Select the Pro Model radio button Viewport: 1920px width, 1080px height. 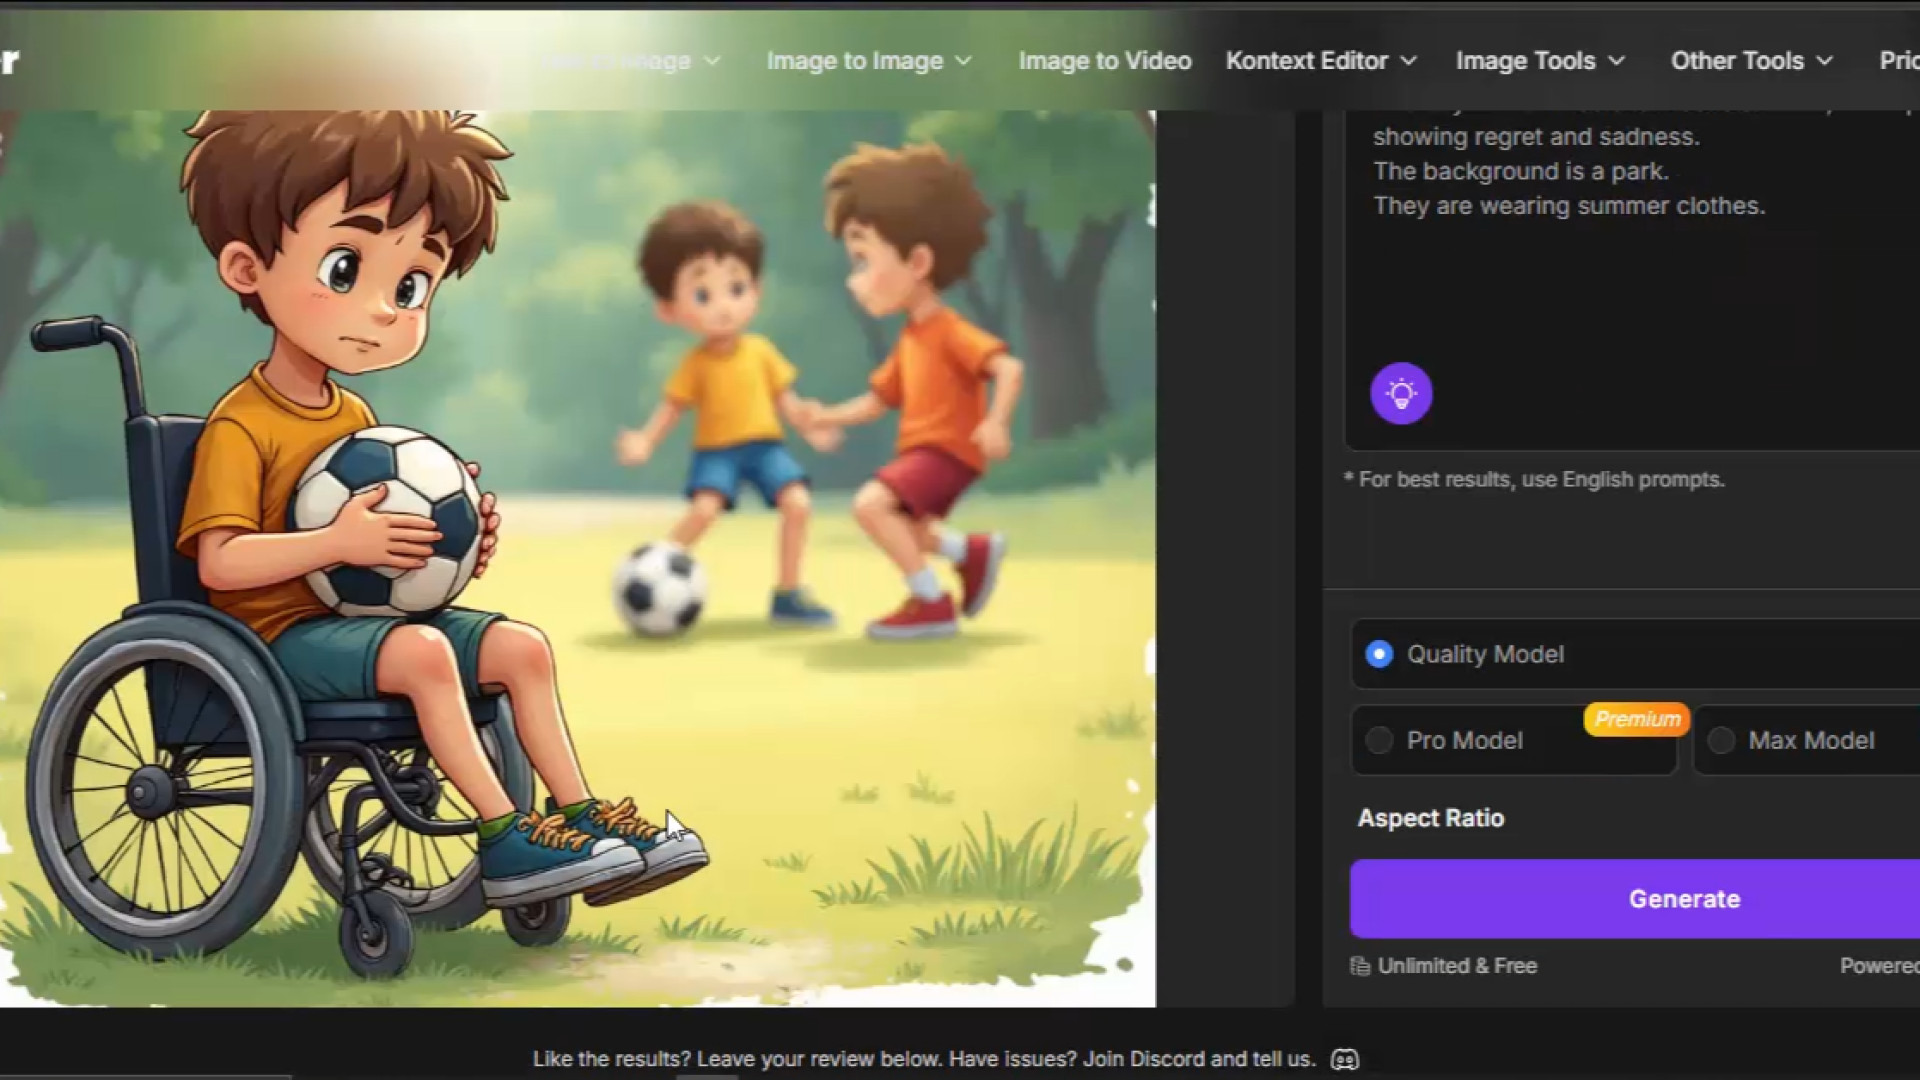(x=1379, y=740)
